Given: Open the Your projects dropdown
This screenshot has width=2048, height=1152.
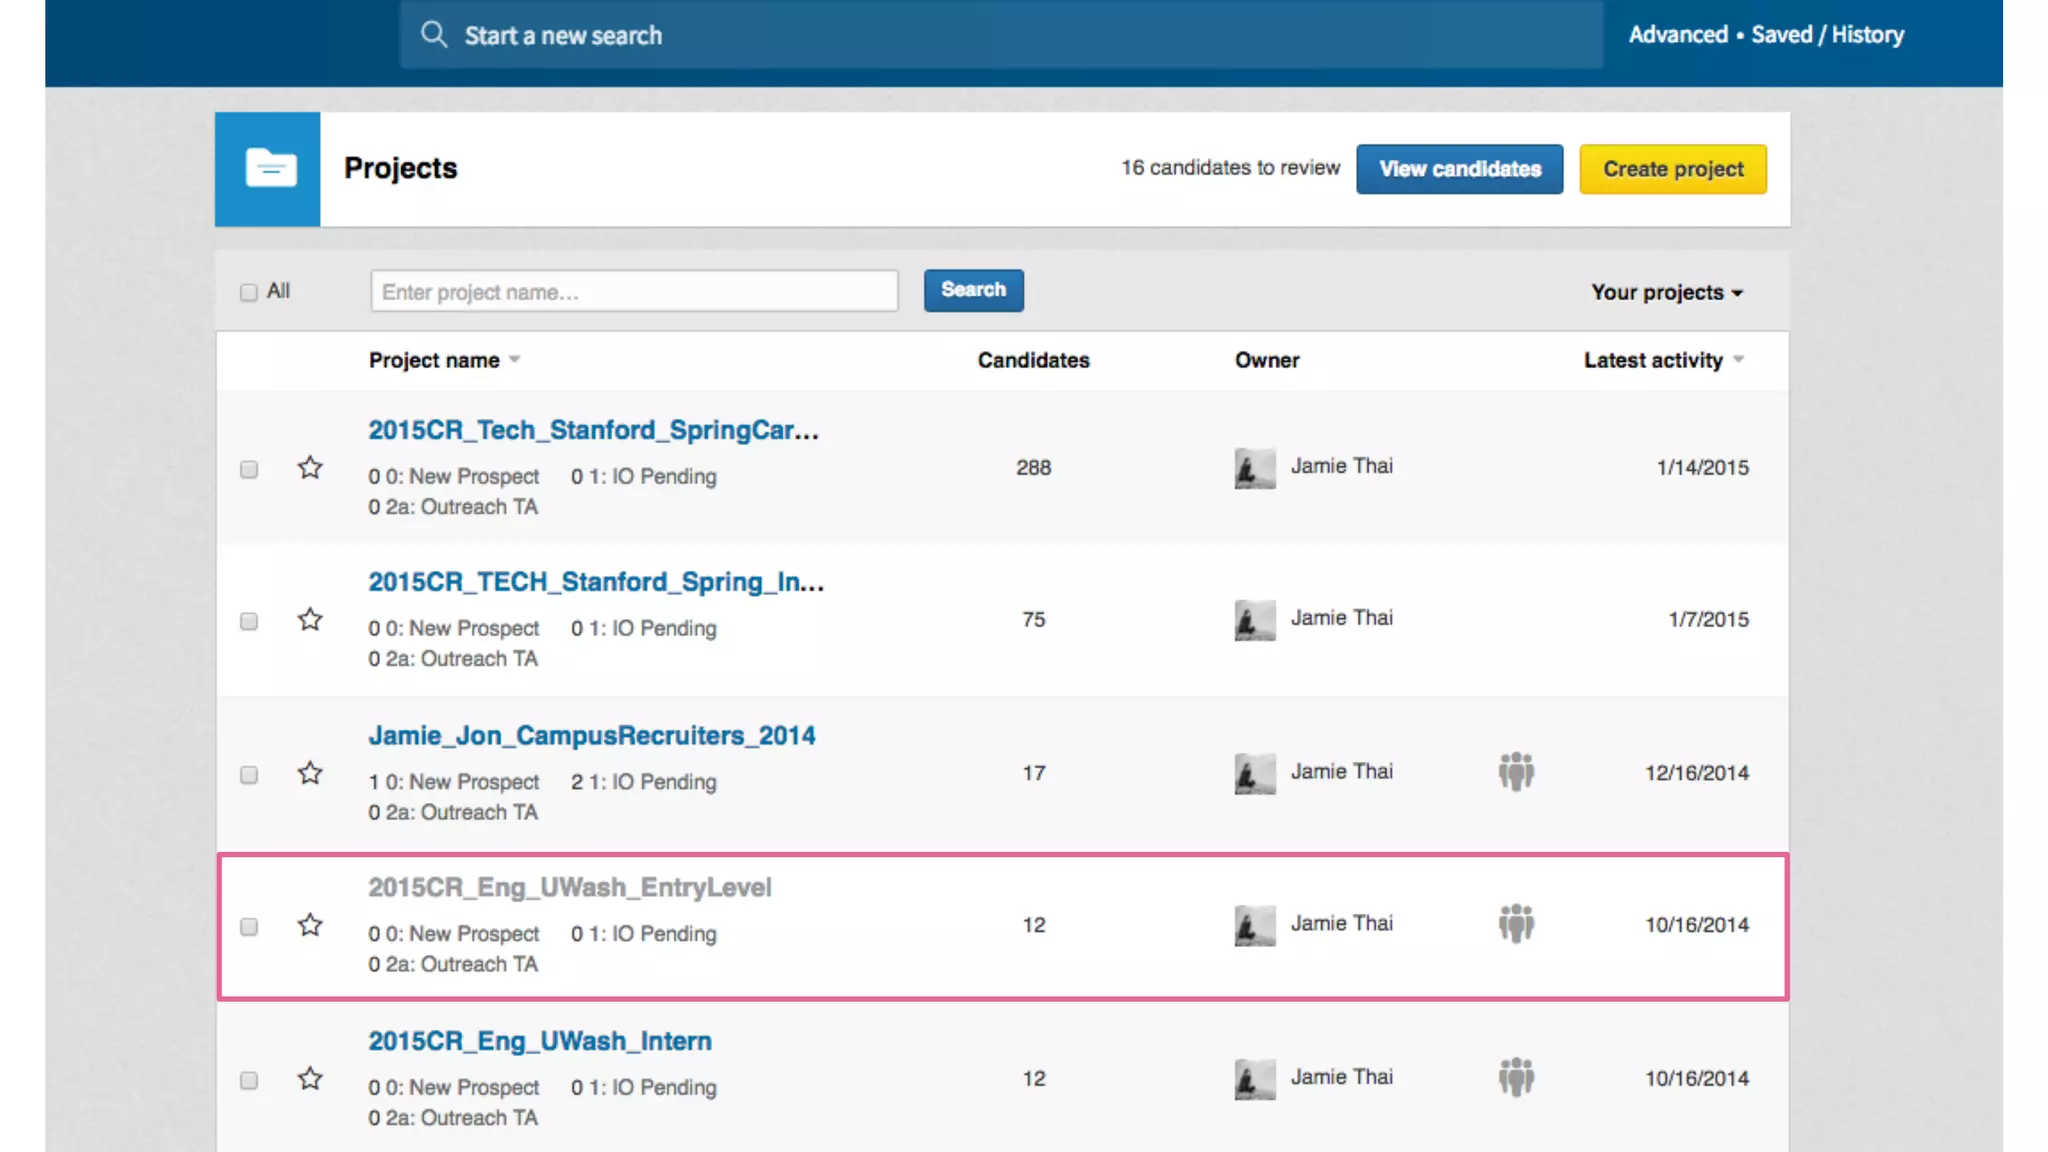Looking at the screenshot, I should [x=1666, y=292].
